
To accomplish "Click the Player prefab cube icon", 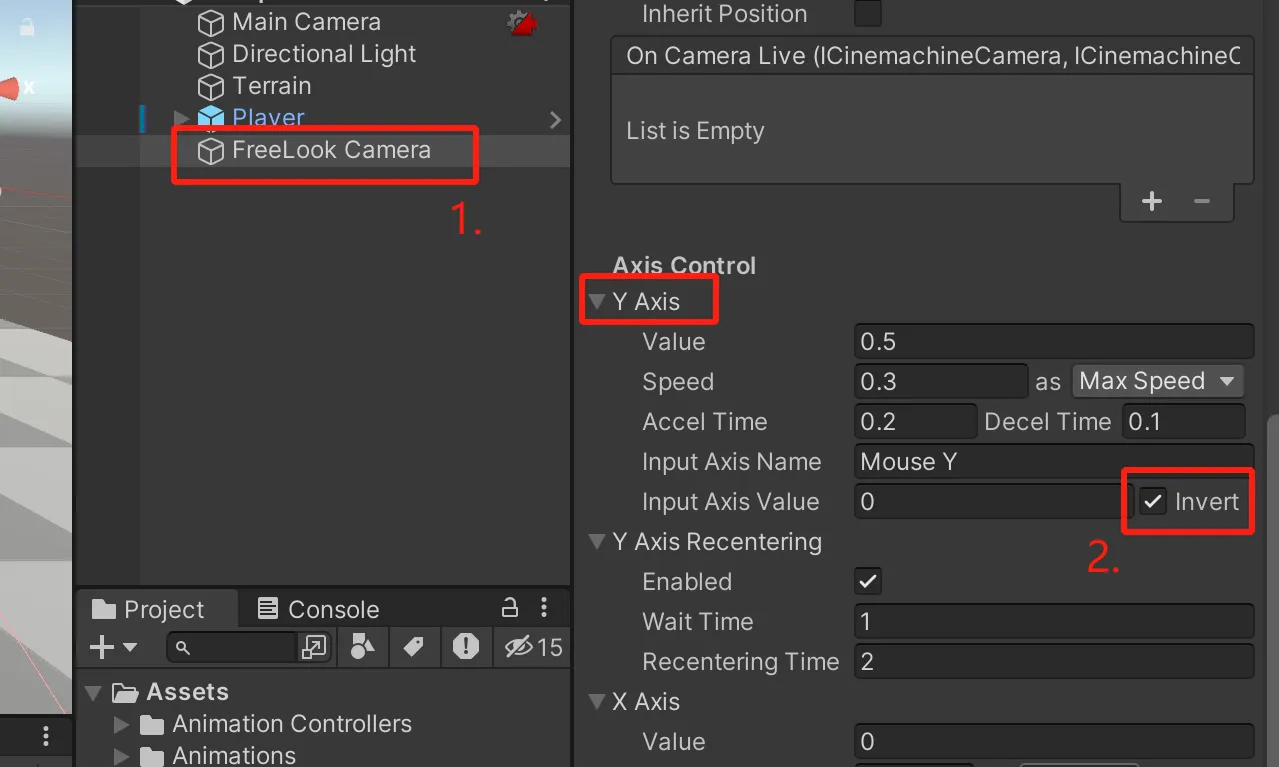I will [210, 118].
